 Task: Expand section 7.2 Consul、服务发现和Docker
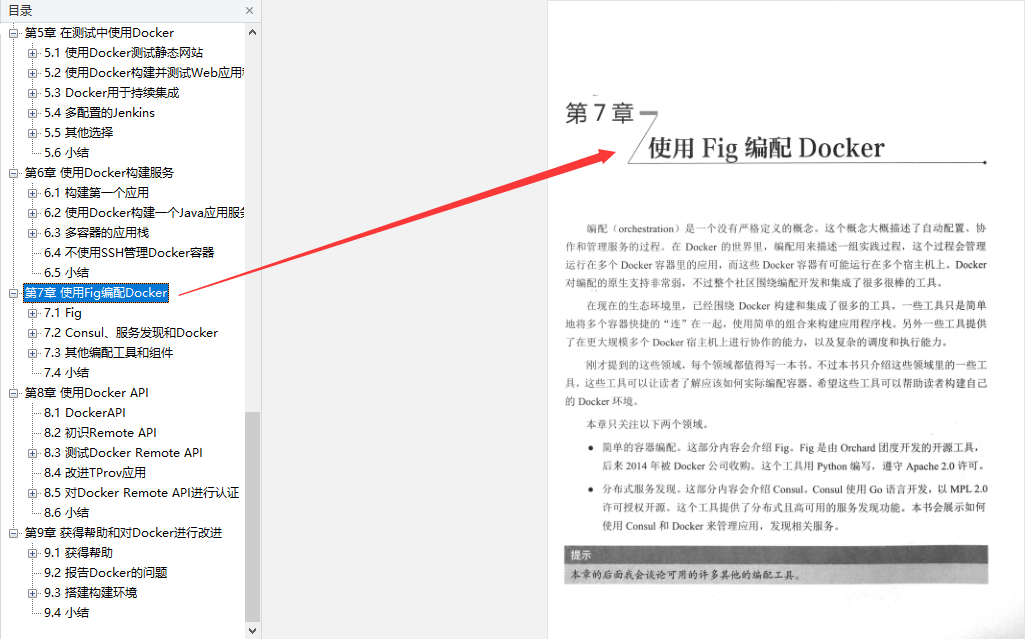32,333
